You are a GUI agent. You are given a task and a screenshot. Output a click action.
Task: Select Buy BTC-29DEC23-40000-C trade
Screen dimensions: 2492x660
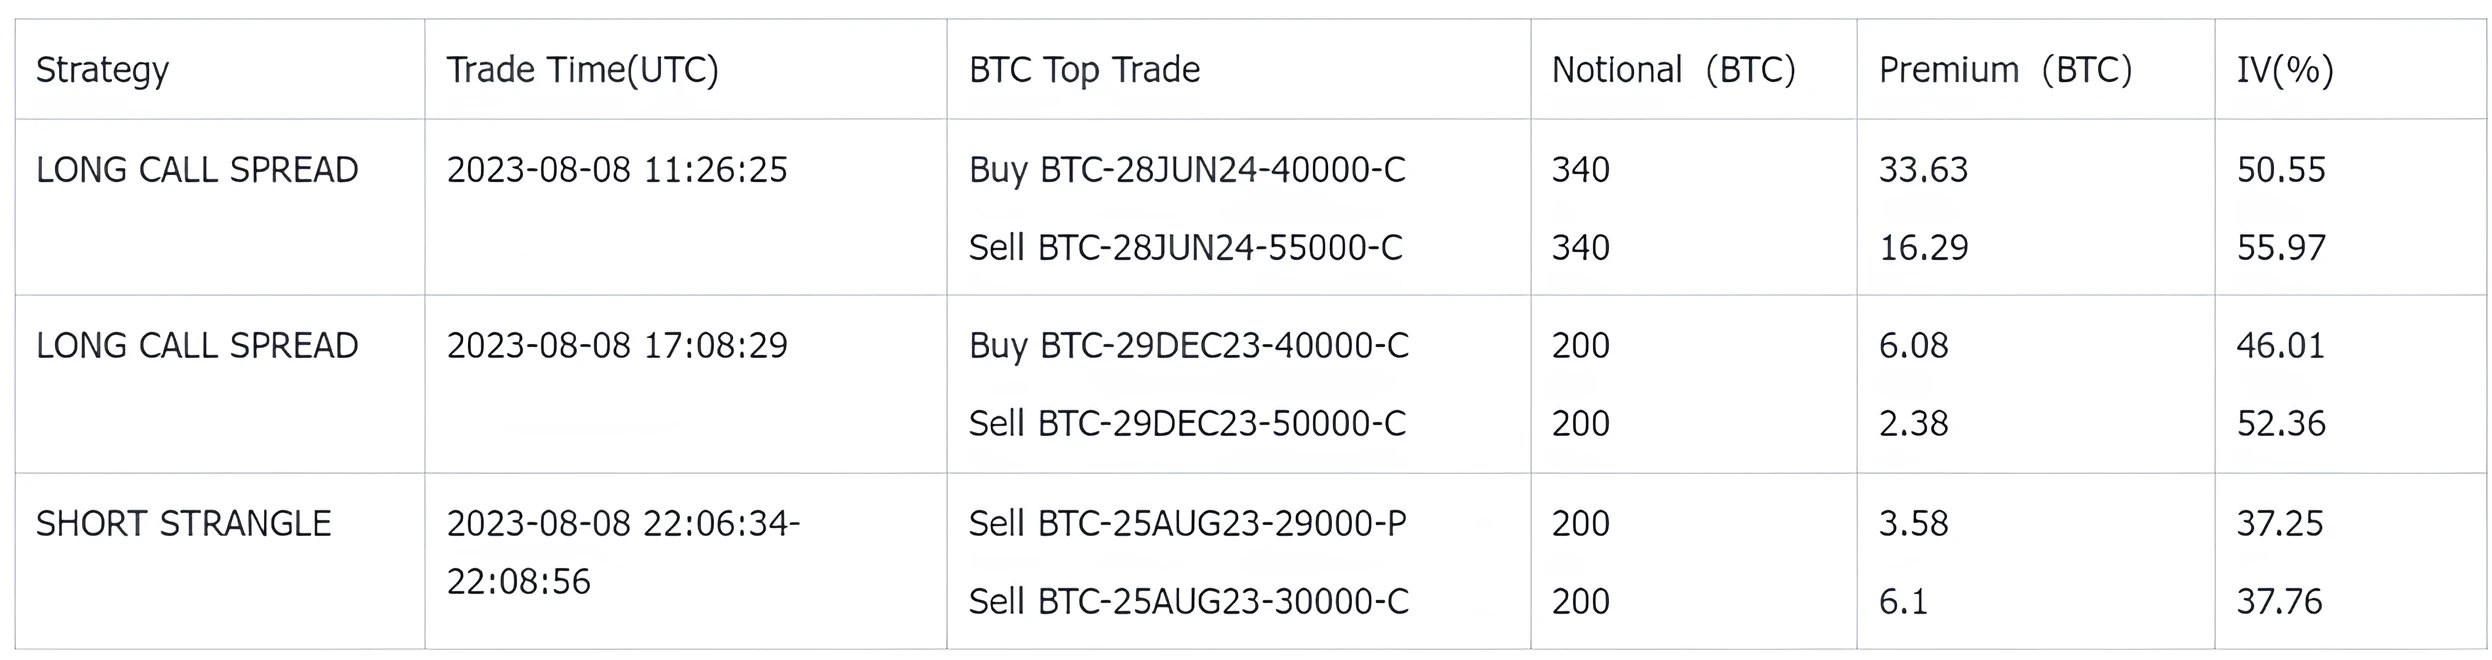tap(1189, 346)
